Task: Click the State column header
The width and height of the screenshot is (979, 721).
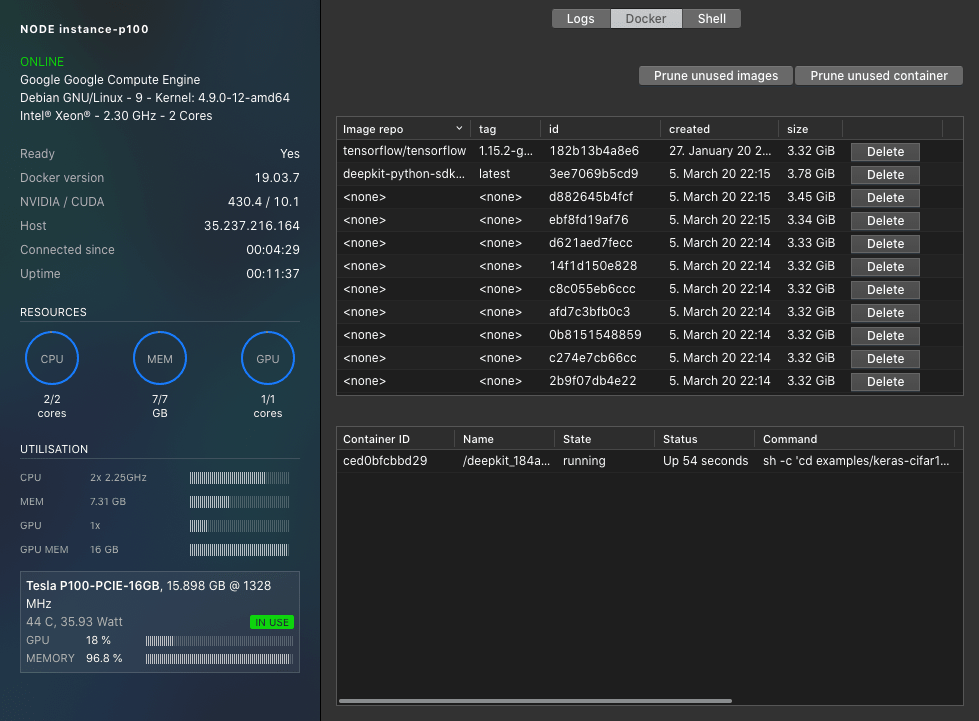Action: pos(604,439)
